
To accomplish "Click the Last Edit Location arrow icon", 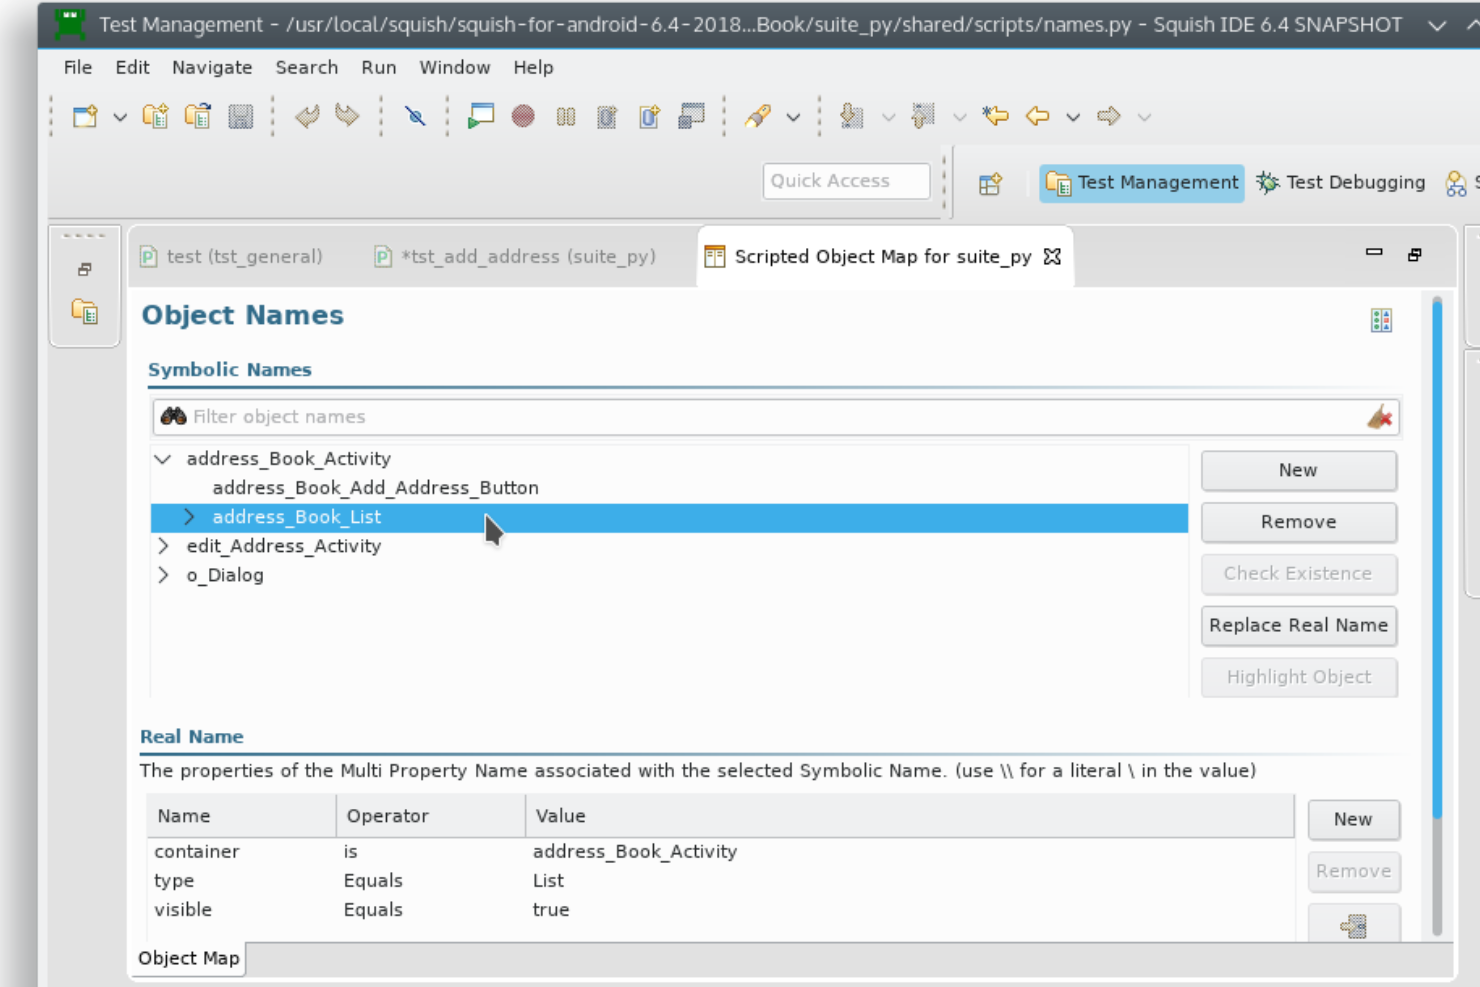I will click(x=995, y=116).
